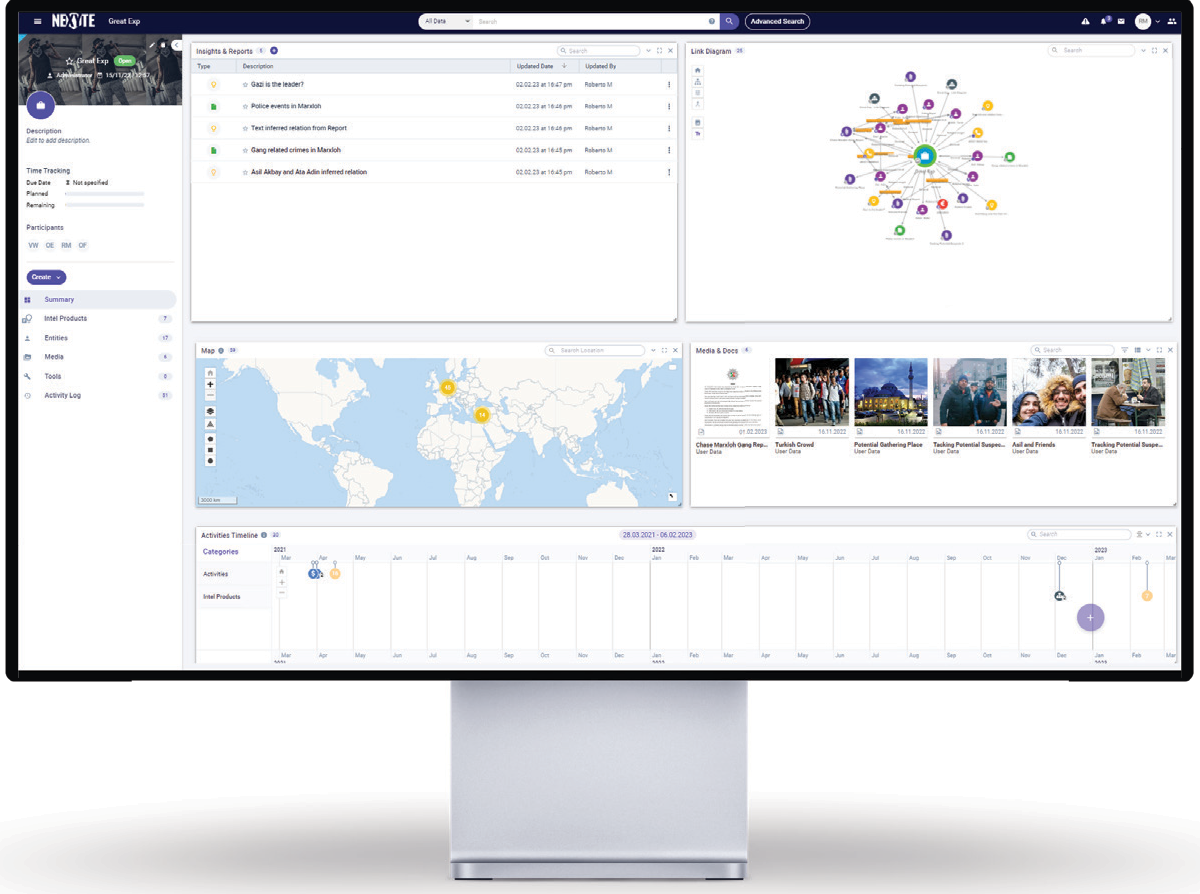Expand the RM user account chevron
1200x894 pixels.
point(1157,21)
